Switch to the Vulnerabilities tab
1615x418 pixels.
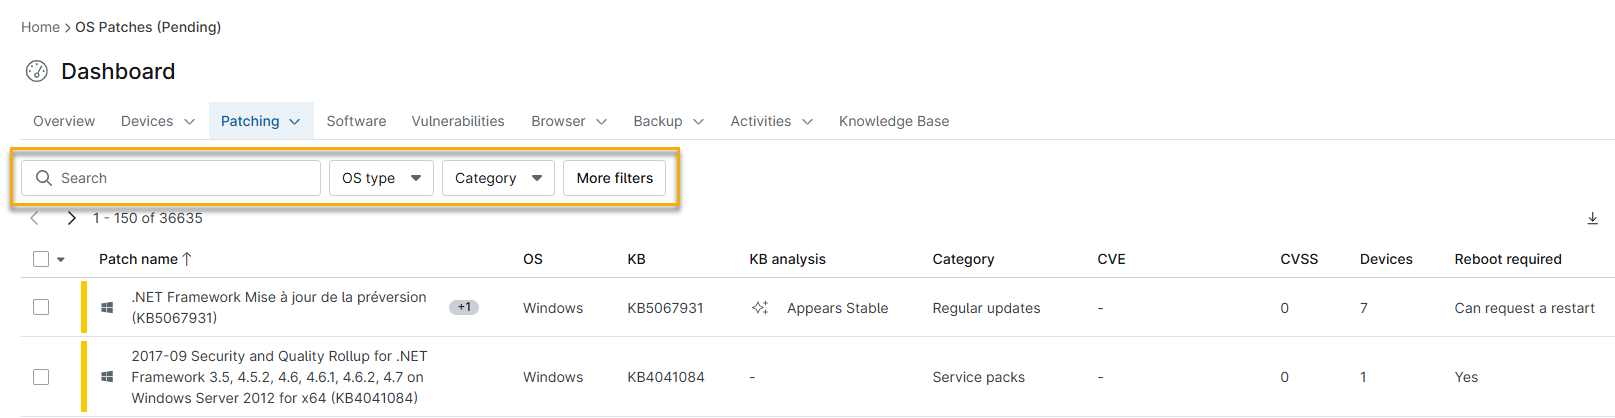pos(458,121)
